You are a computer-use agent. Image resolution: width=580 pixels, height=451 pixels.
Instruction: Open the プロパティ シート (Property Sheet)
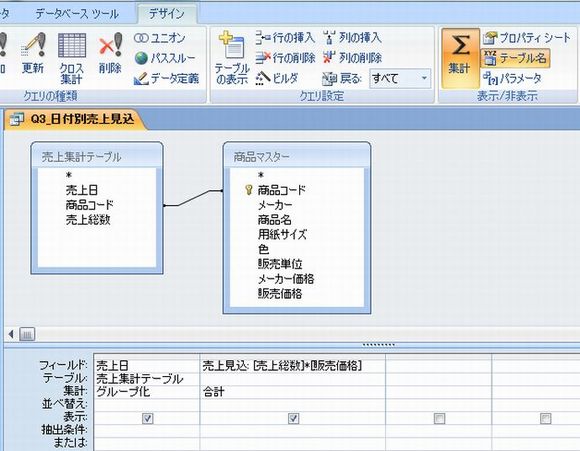[x=527, y=38]
